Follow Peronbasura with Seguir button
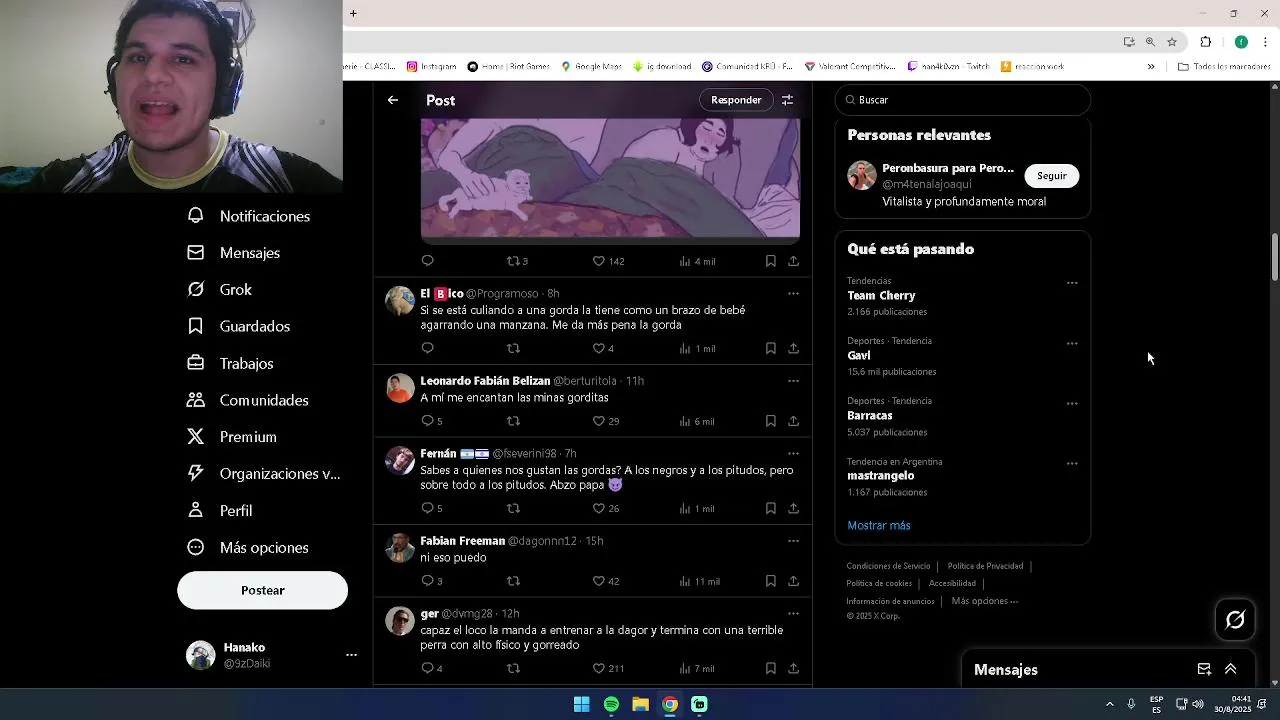The height and width of the screenshot is (720, 1280). tap(1051, 176)
